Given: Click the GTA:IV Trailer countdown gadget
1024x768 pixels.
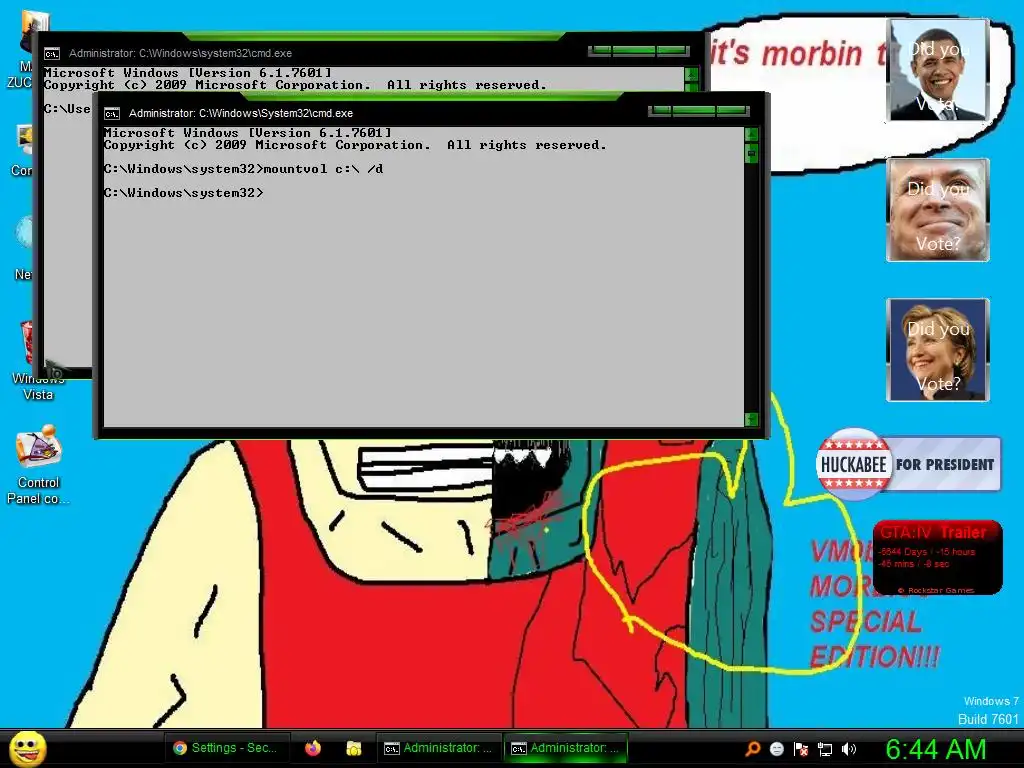Looking at the screenshot, I should 938,558.
